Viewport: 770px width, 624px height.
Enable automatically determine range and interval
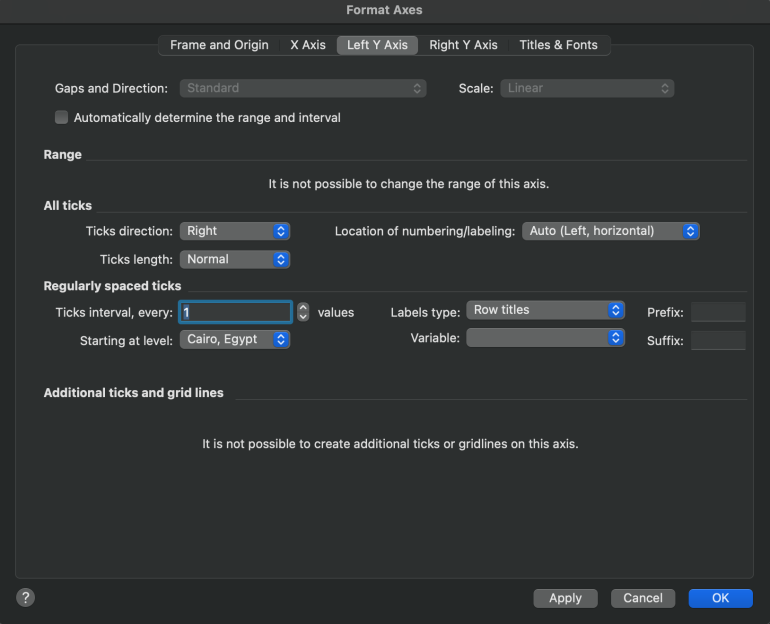(62, 118)
